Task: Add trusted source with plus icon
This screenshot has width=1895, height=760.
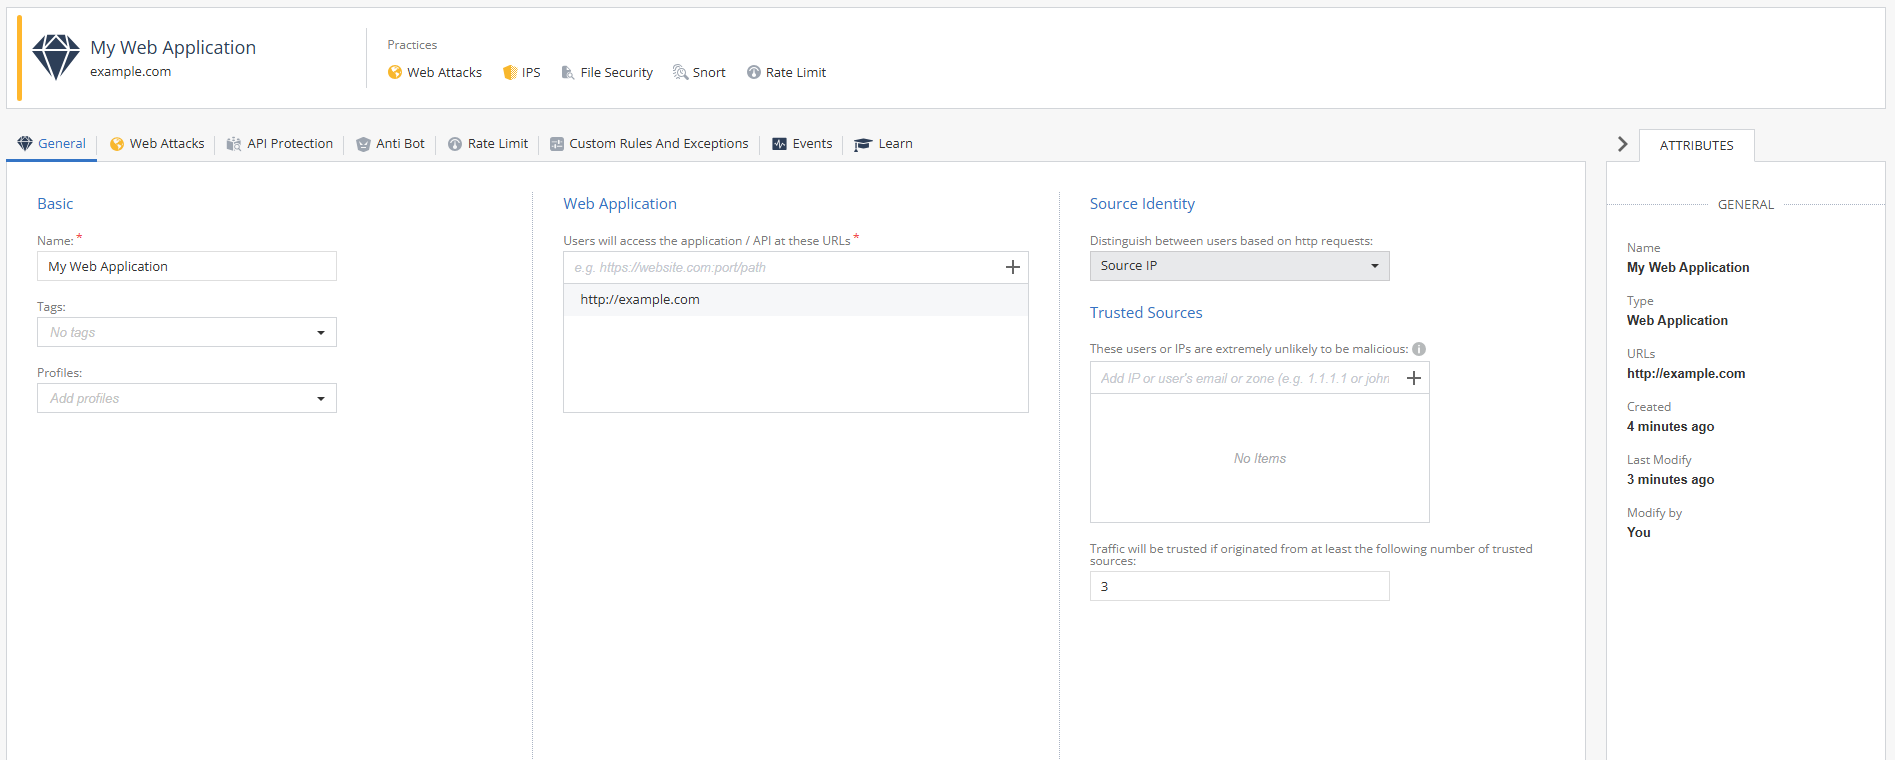Action: coord(1413,378)
